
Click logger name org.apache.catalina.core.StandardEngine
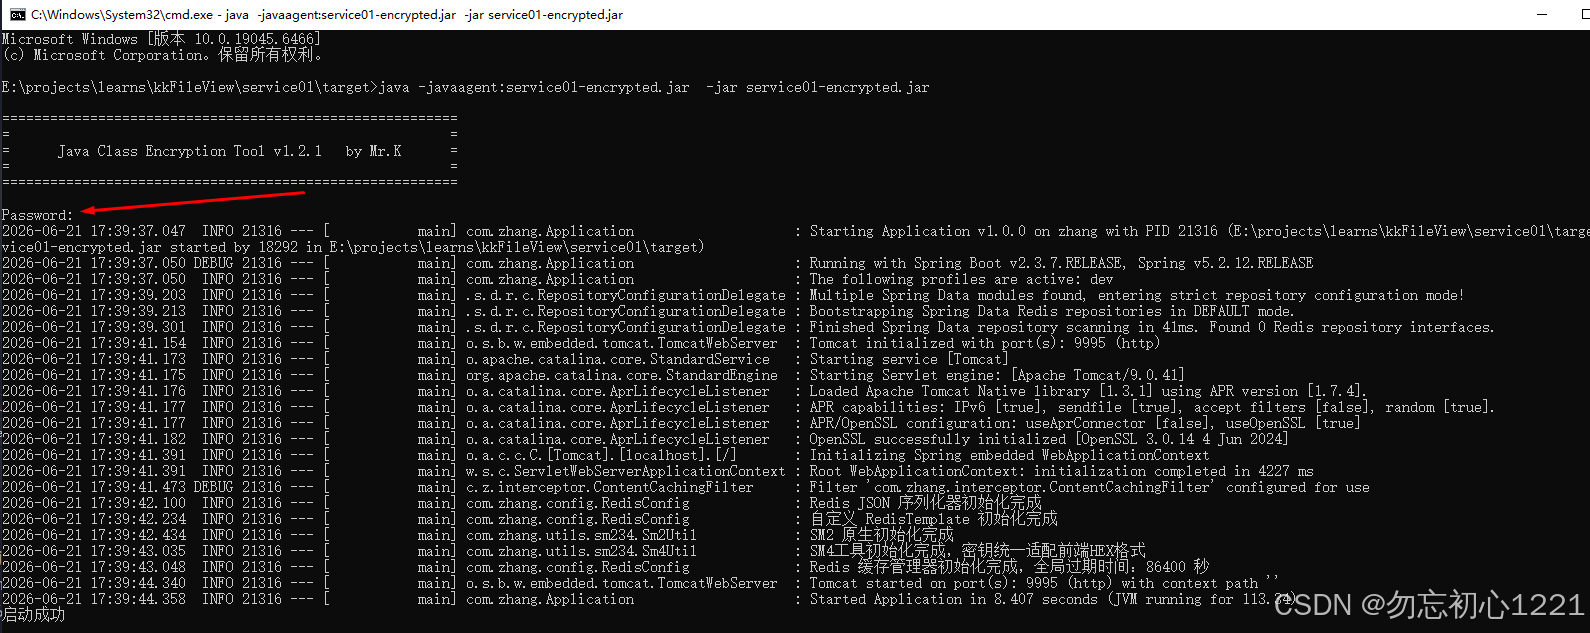click(621, 375)
